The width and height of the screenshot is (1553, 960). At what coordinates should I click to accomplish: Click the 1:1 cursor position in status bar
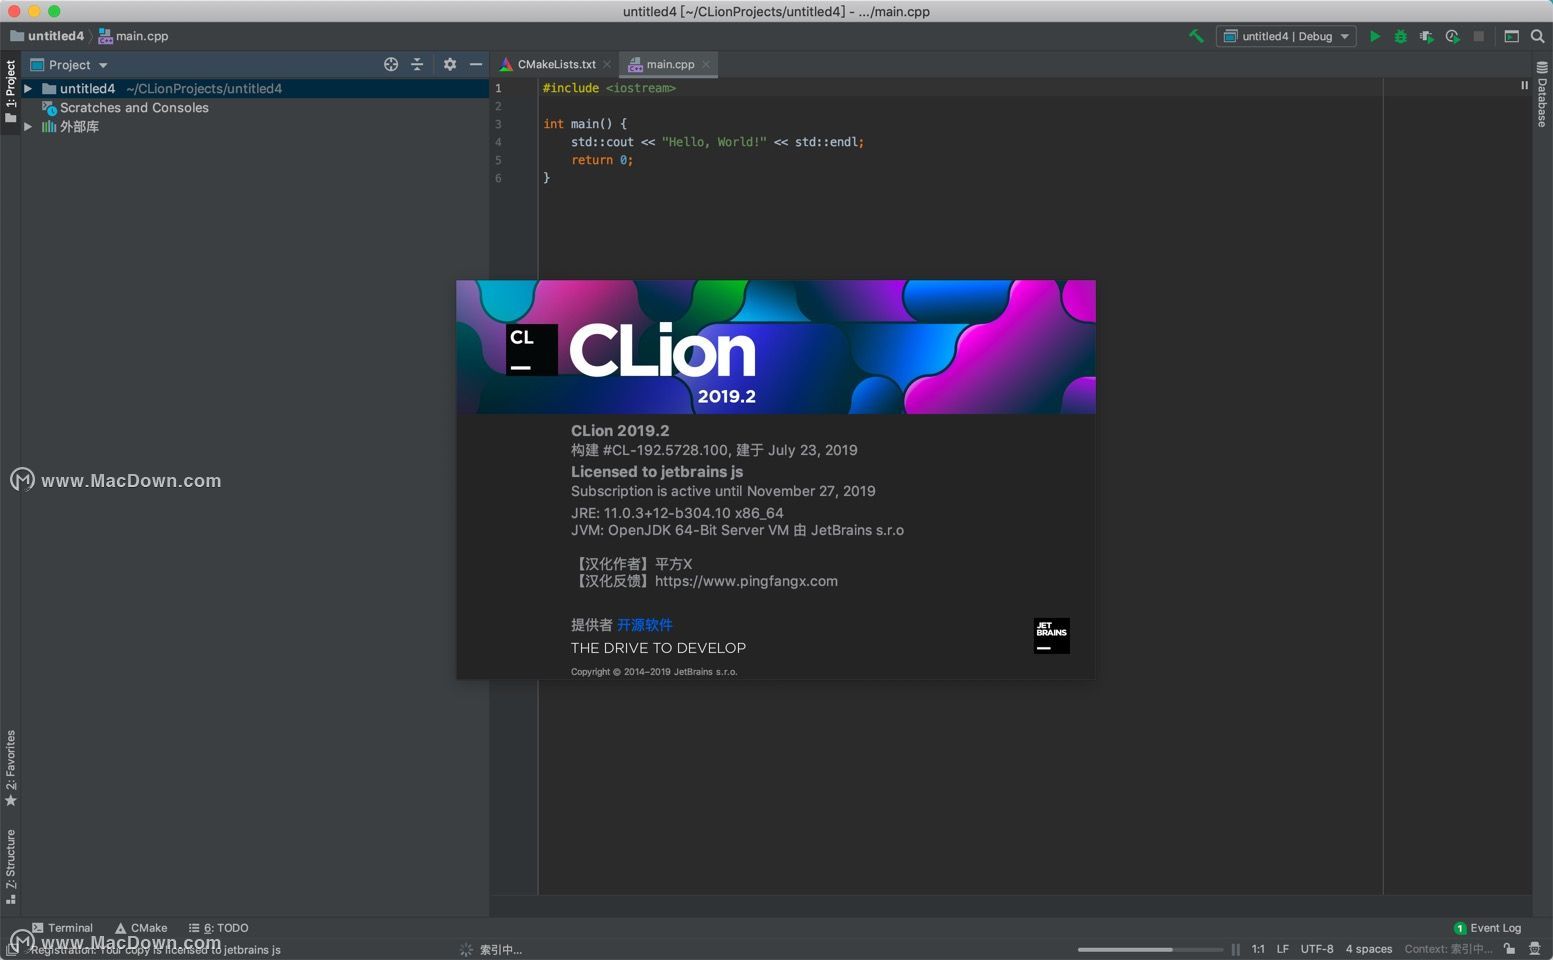click(1258, 949)
